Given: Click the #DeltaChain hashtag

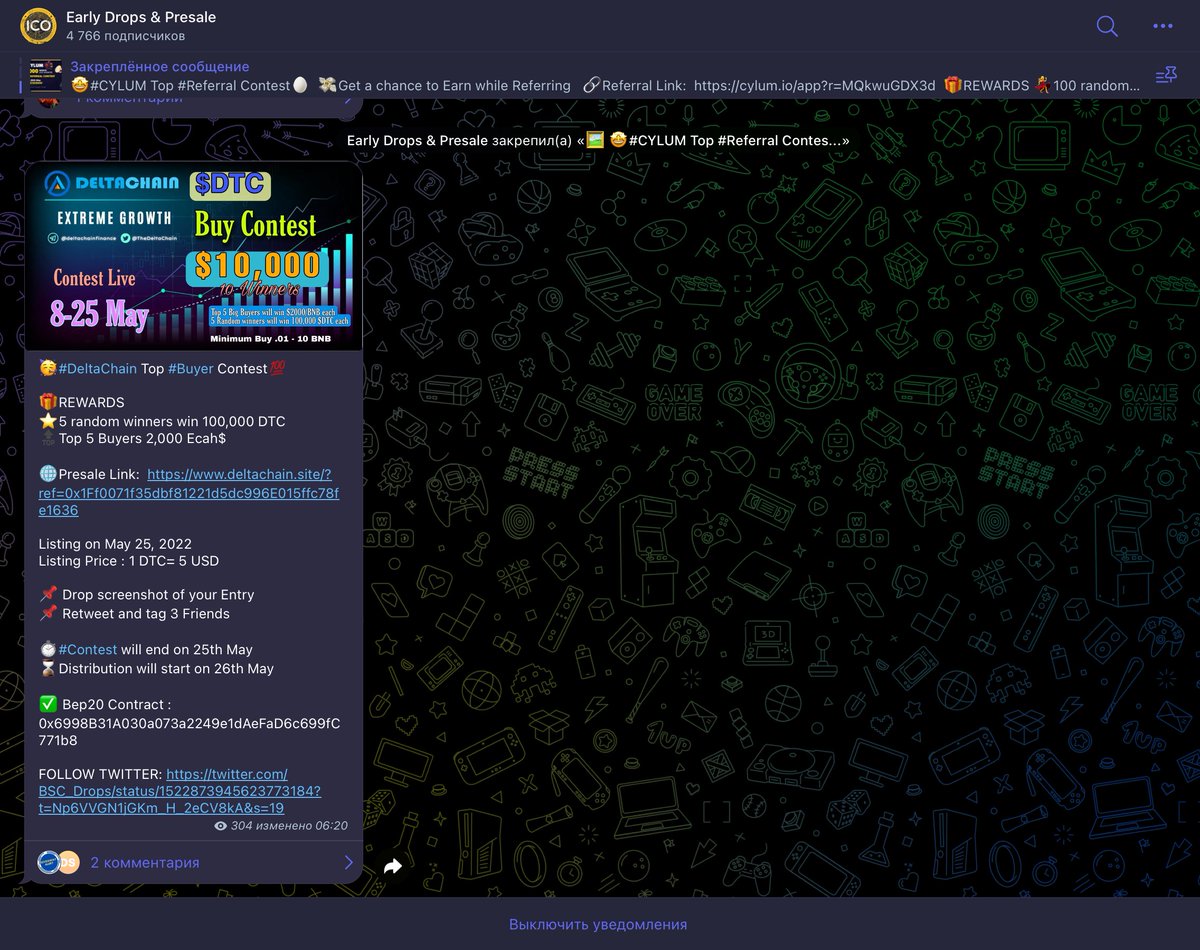Looking at the screenshot, I should click(x=97, y=368).
